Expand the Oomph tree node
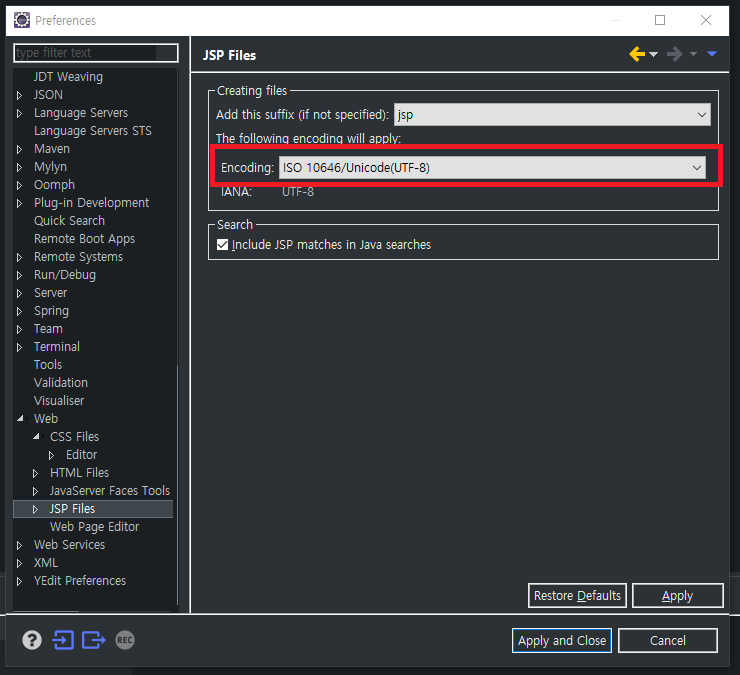 click(19, 185)
